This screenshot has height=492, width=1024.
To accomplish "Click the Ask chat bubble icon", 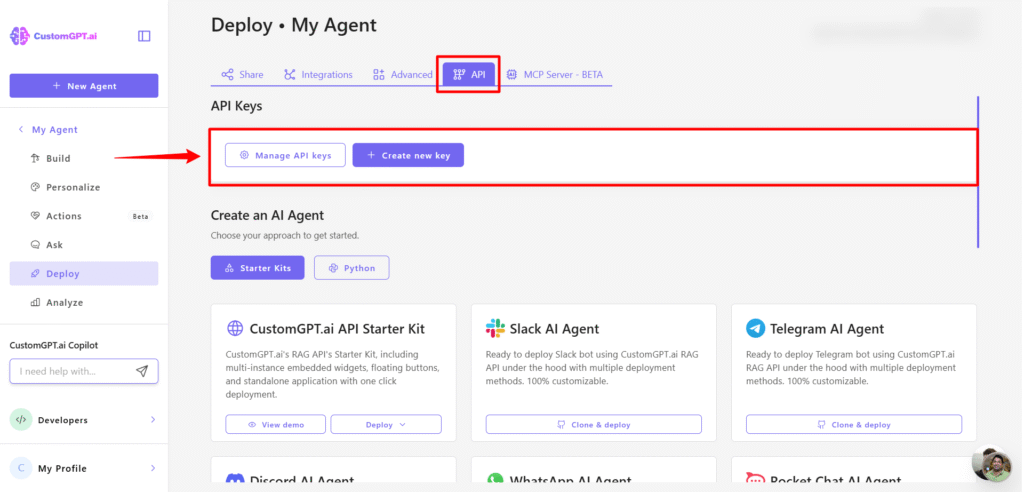I will [x=35, y=244].
